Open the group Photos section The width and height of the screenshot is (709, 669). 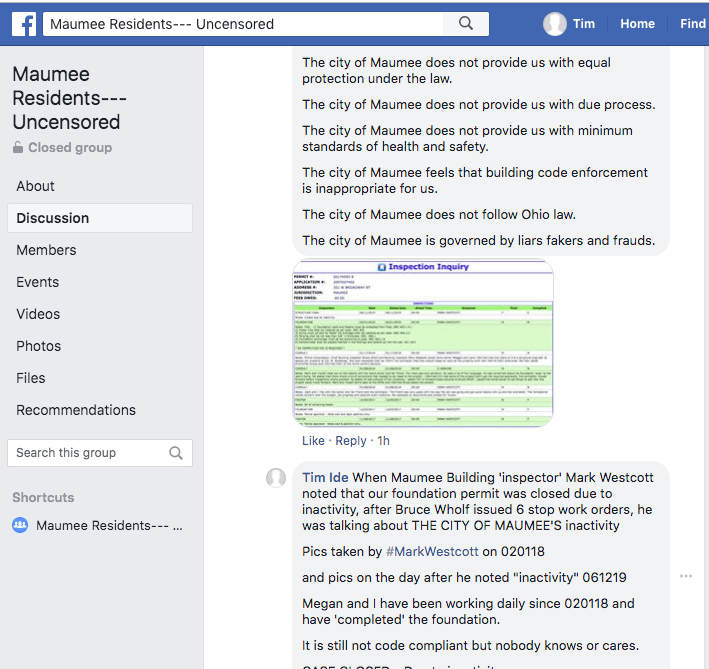(x=39, y=346)
